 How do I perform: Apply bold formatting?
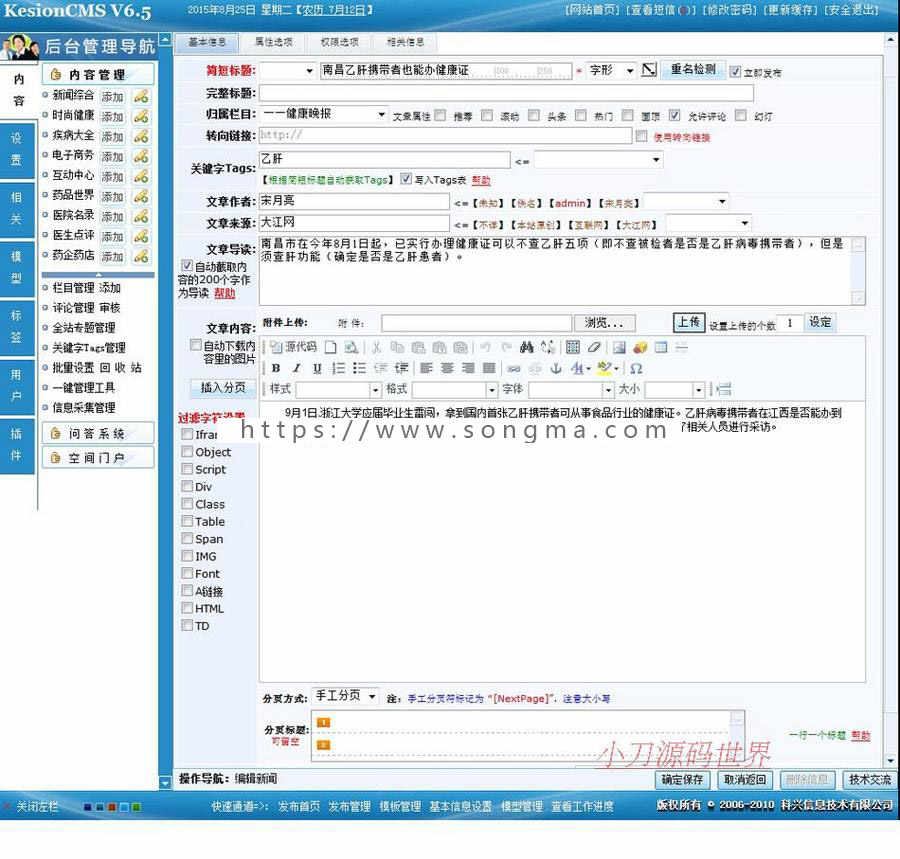(276, 368)
